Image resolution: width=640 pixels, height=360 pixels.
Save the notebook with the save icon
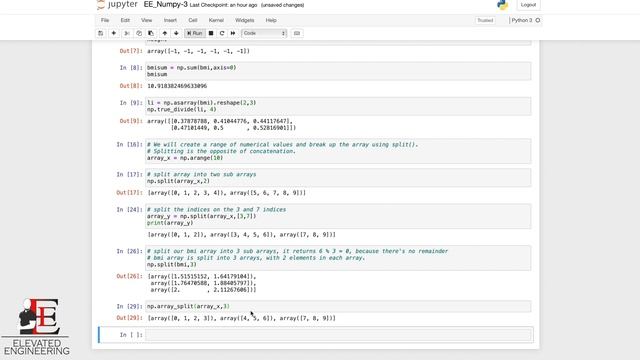(101, 33)
